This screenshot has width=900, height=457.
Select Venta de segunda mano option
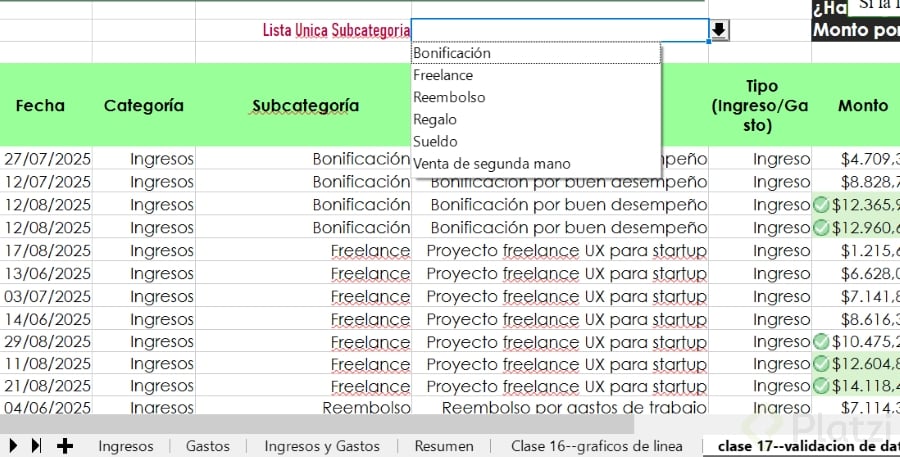pos(536,164)
